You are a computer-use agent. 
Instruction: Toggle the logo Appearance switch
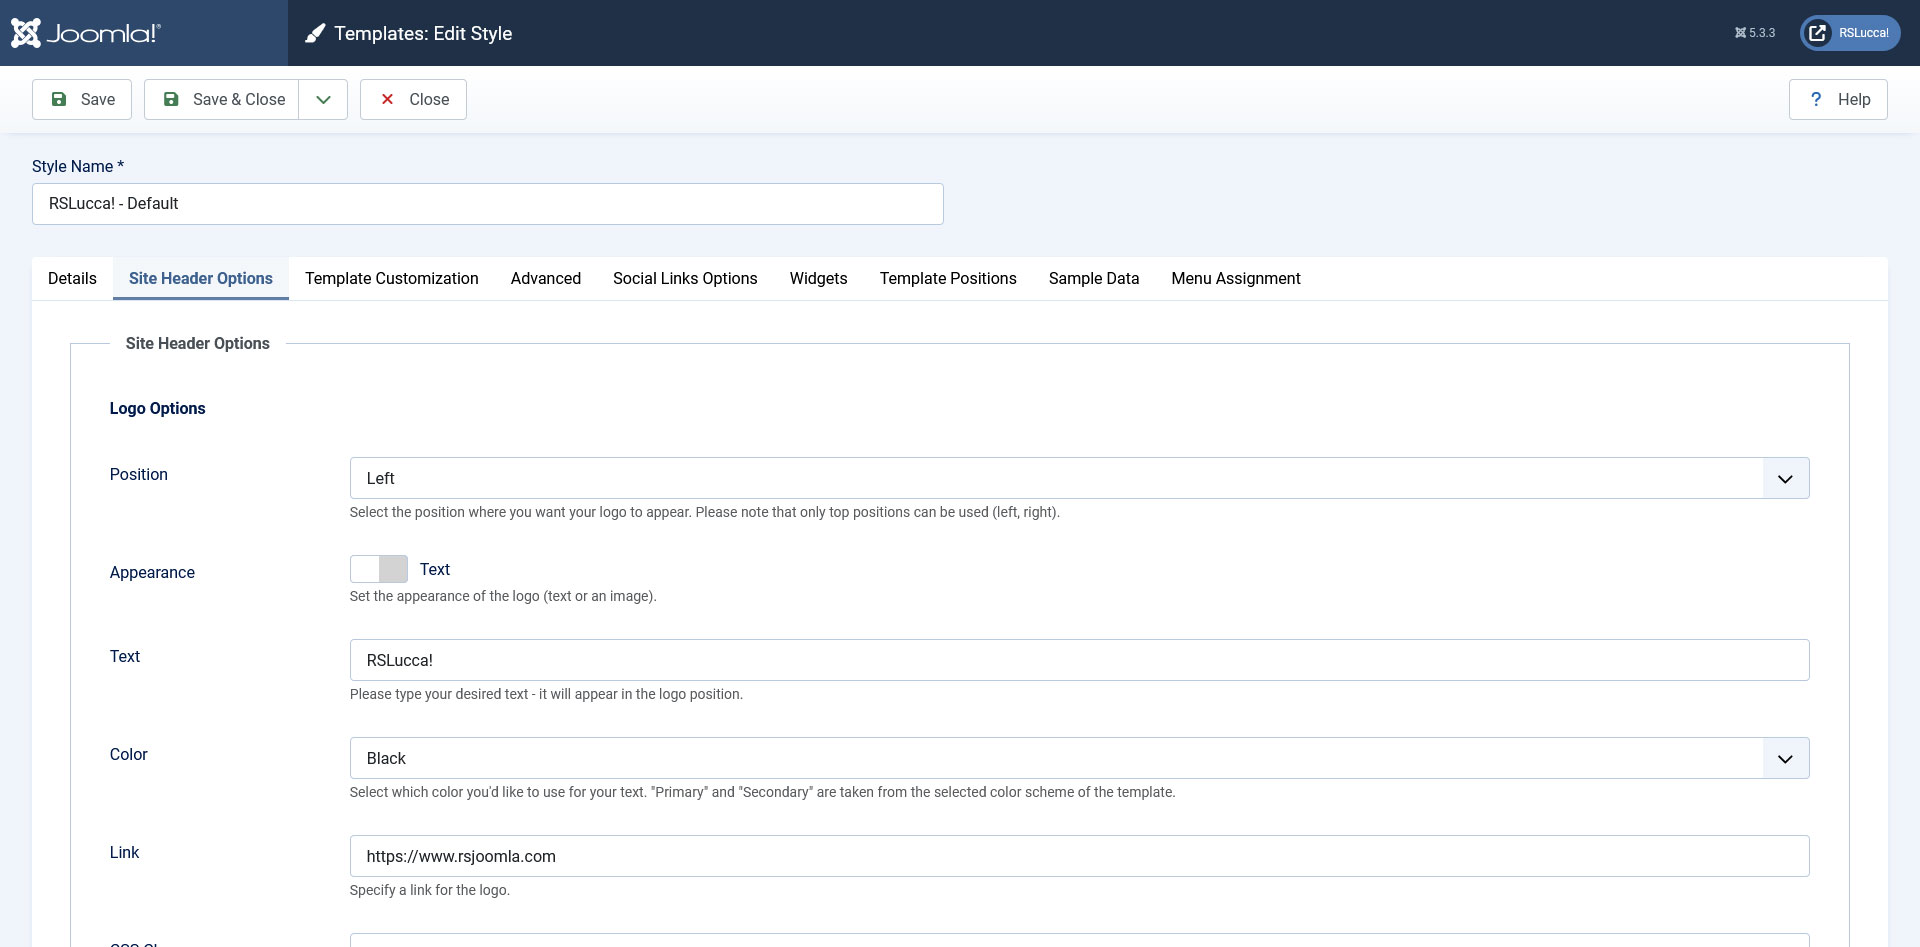click(x=379, y=569)
